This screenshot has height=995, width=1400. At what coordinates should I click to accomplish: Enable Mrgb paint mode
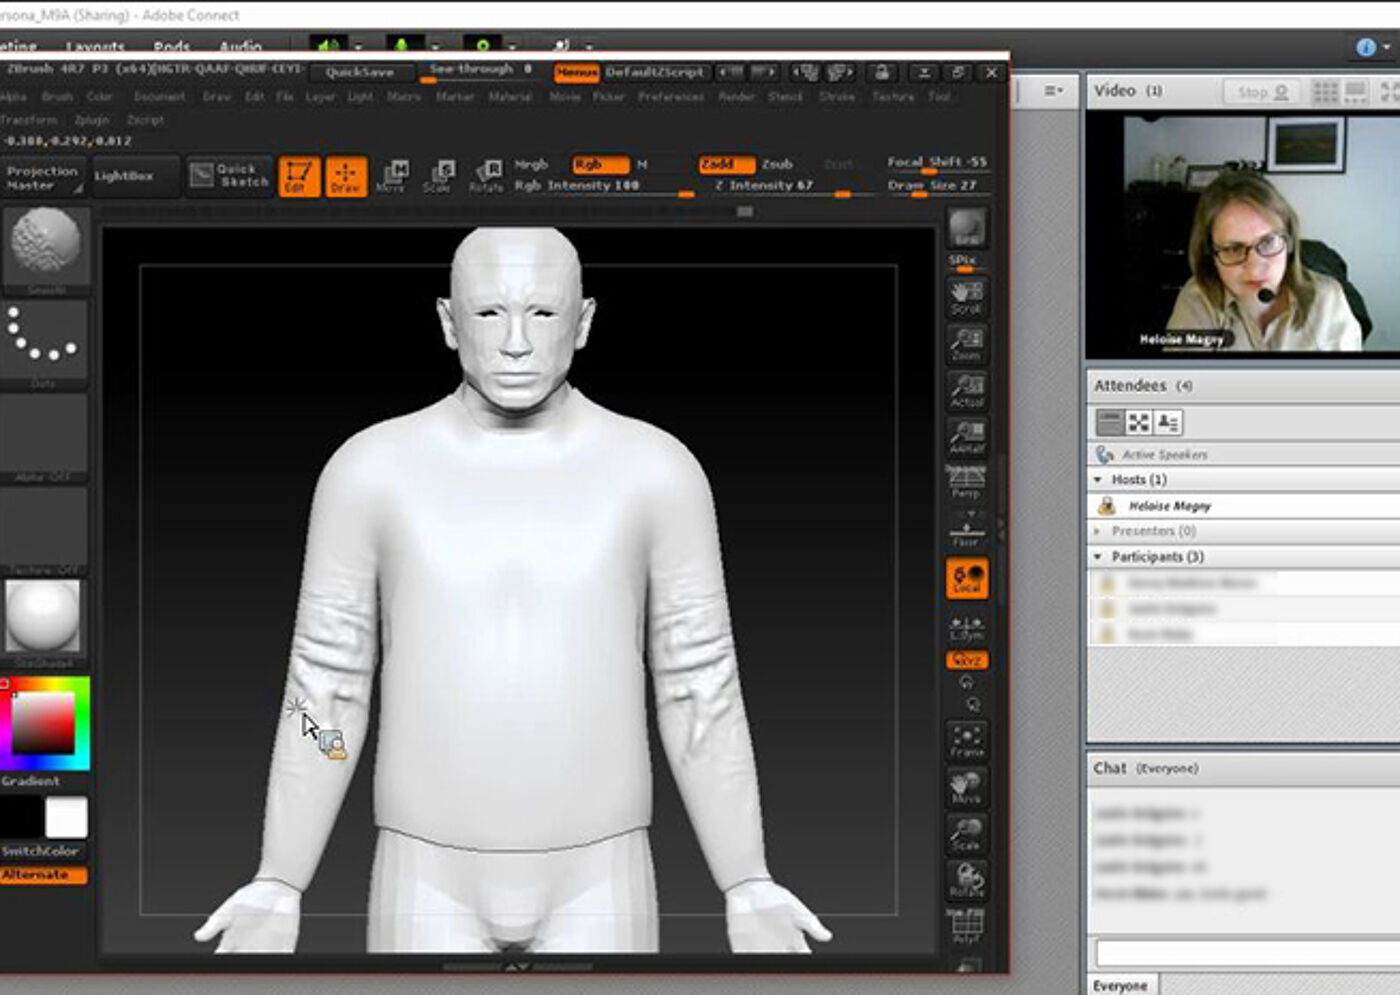tap(532, 164)
